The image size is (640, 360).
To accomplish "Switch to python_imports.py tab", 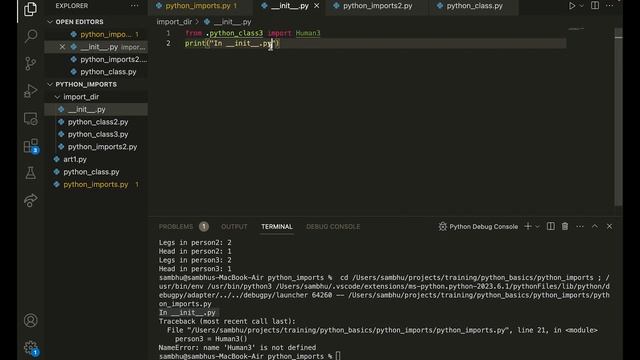I will (x=198, y=6).
